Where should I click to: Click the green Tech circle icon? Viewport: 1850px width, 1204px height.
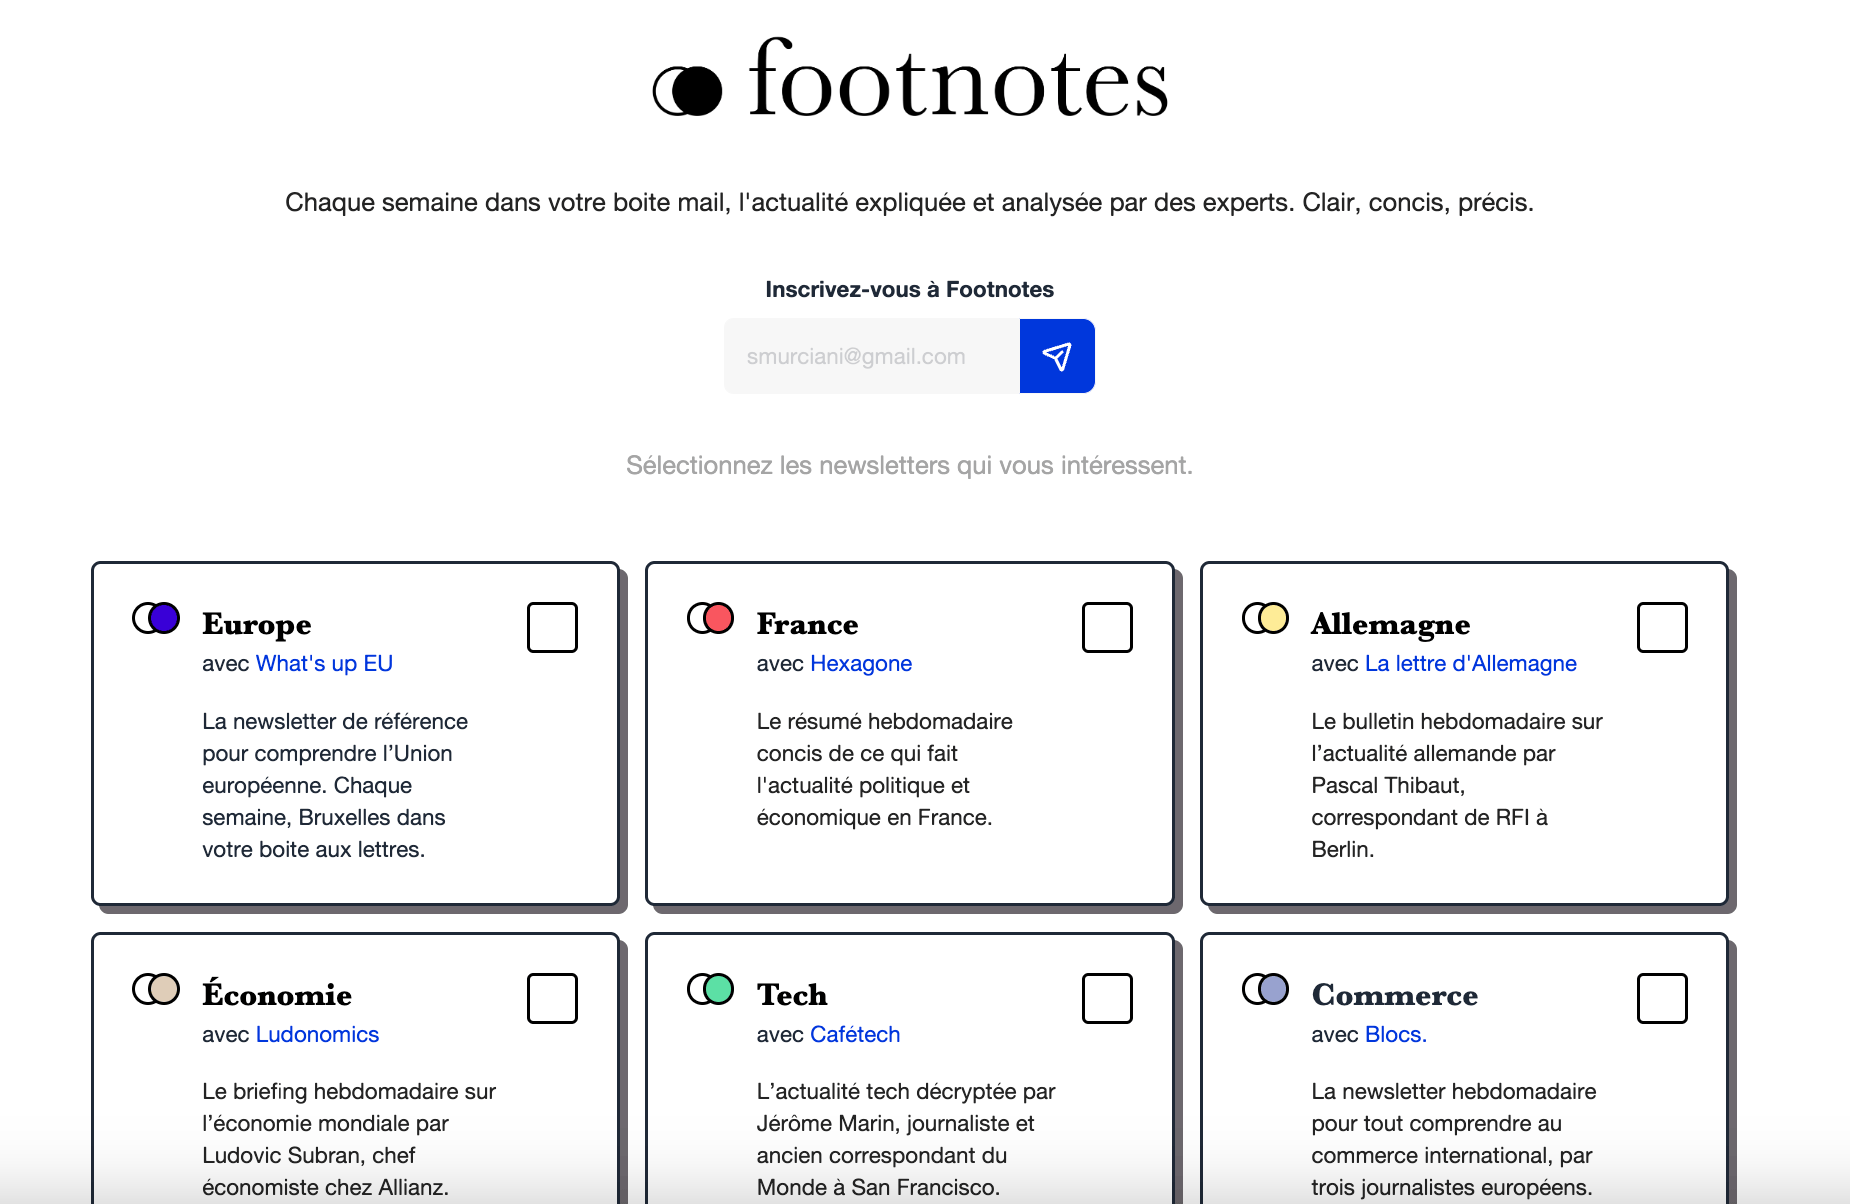click(x=711, y=989)
